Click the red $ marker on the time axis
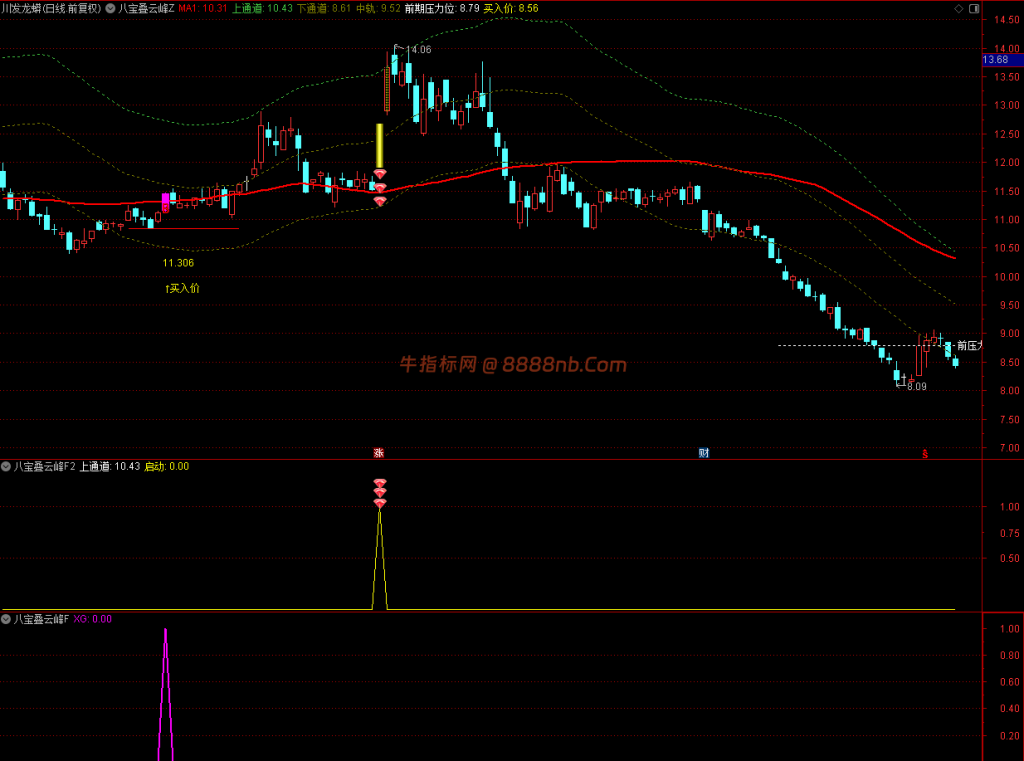The height and width of the screenshot is (761, 1024). click(925, 453)
